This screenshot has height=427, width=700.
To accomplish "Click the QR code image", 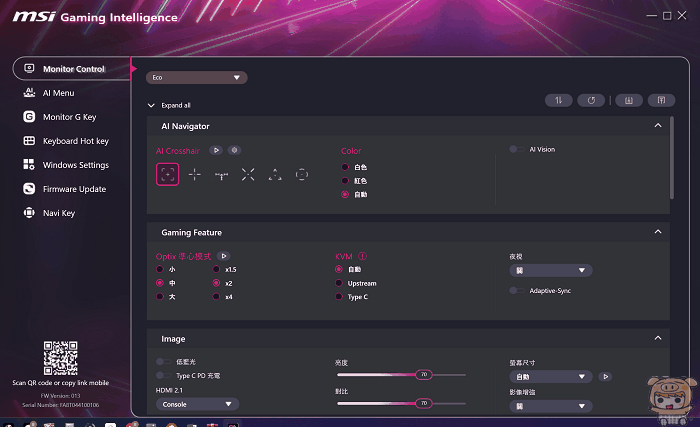I will (62, 358).
